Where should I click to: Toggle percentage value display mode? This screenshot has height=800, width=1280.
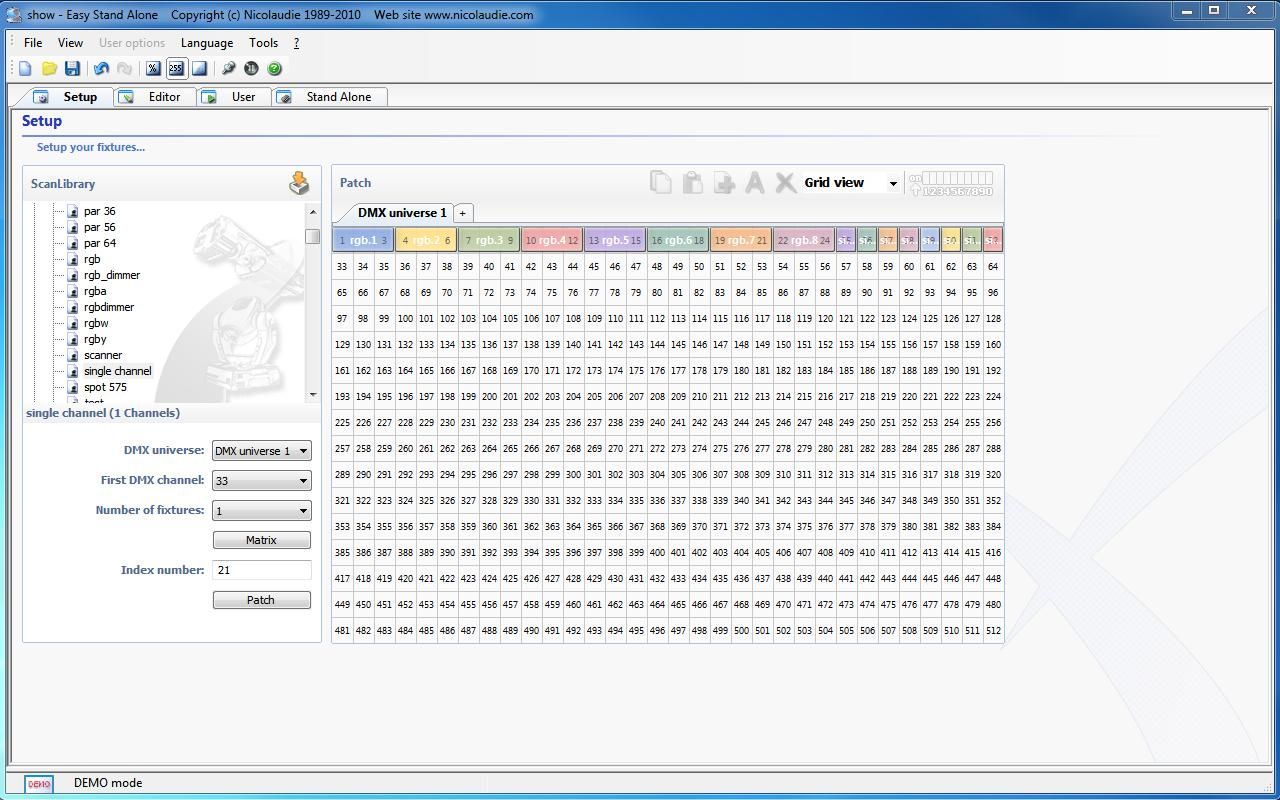[153, 69]
